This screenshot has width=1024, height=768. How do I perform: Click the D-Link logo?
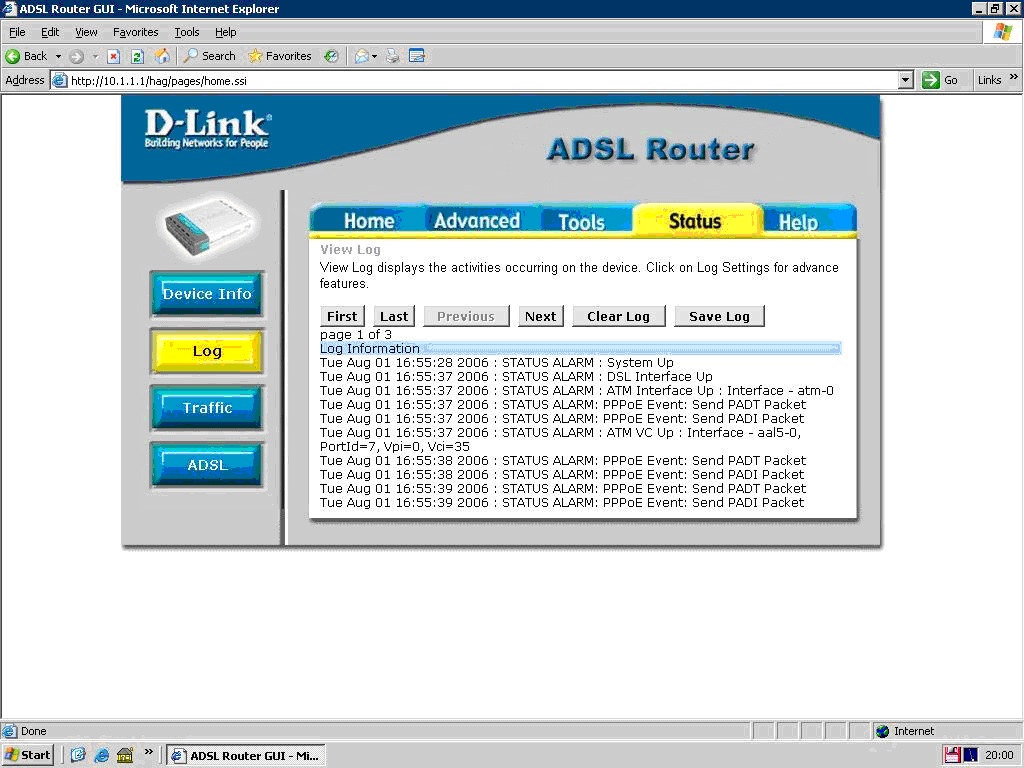[x=207, y=129]
